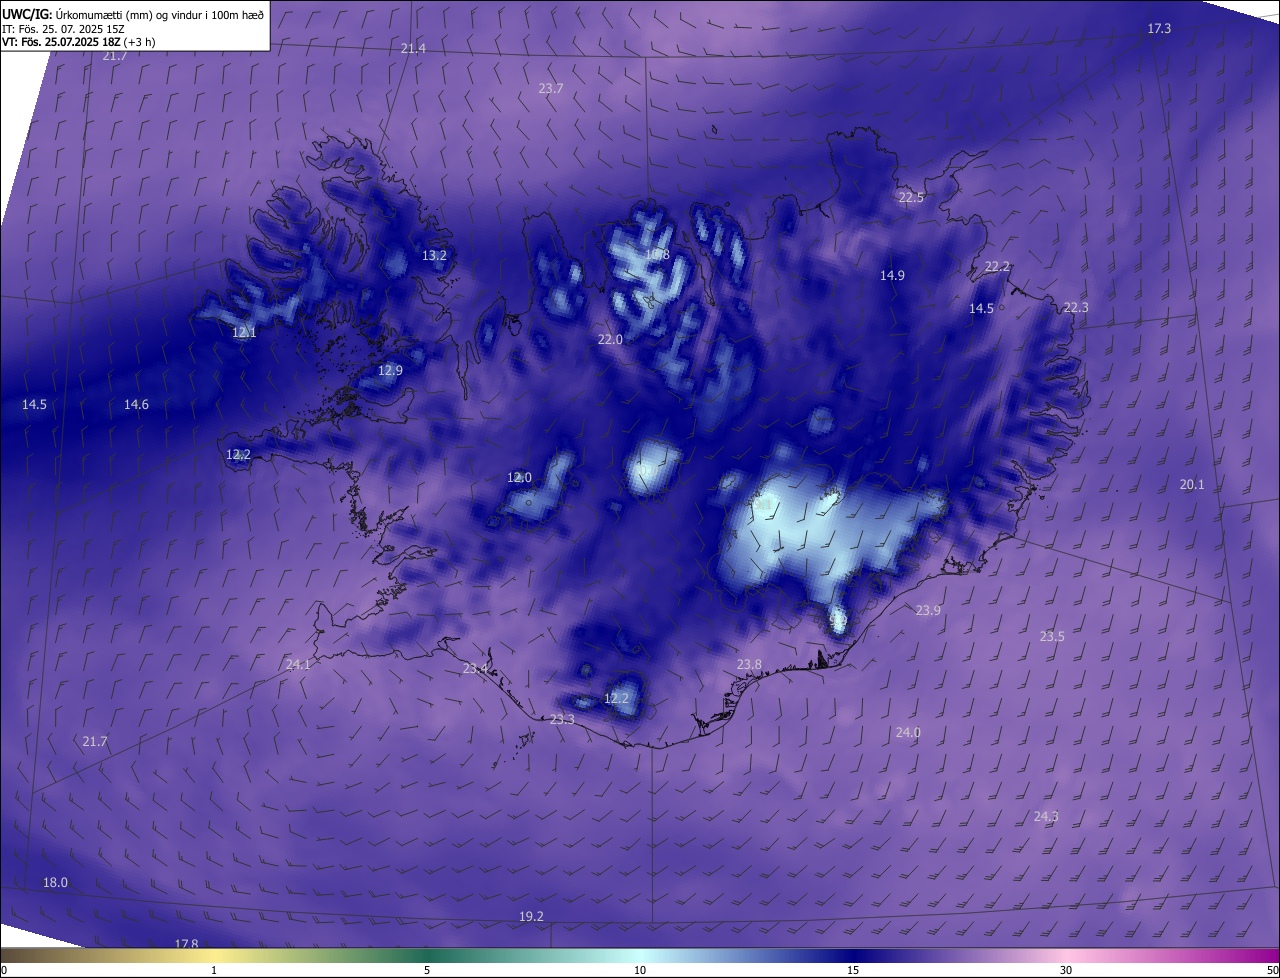Click the 17.8 value label

(186, 944)
